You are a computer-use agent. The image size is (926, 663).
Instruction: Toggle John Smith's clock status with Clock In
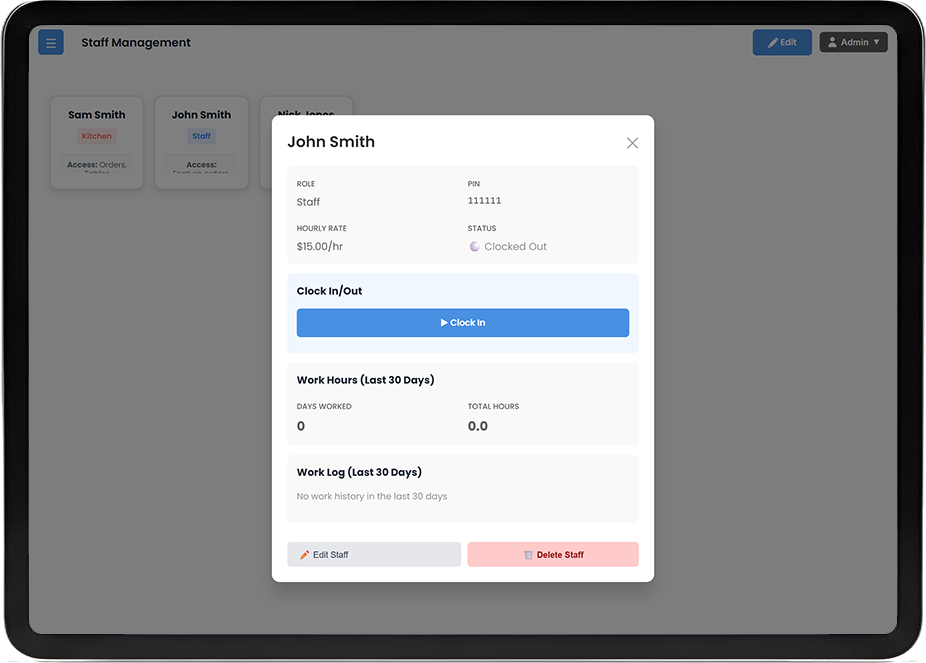pyautogui.click(x=462, y=322)
